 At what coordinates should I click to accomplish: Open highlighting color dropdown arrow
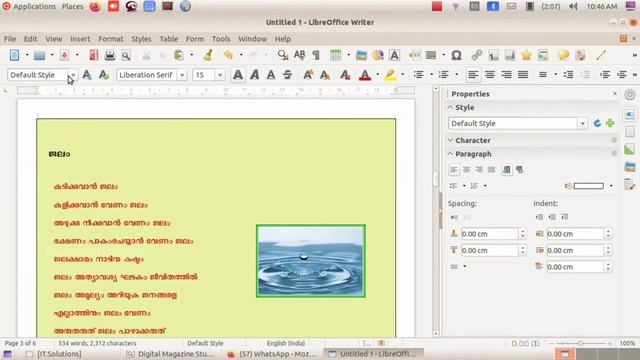coord(402,75)
